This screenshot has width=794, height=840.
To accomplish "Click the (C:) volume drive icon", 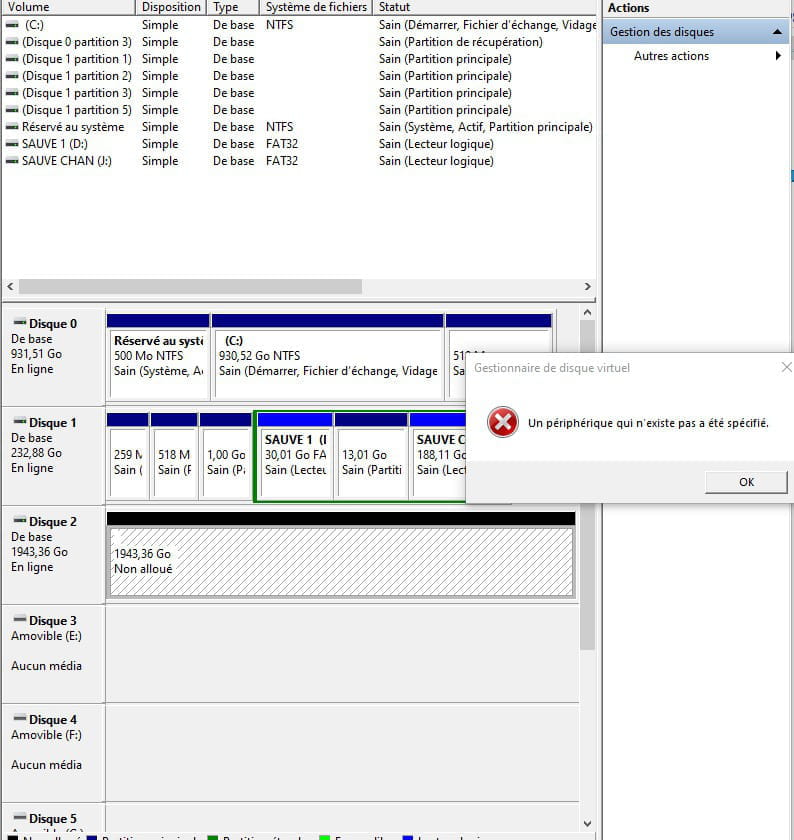I will coord(12,25).
